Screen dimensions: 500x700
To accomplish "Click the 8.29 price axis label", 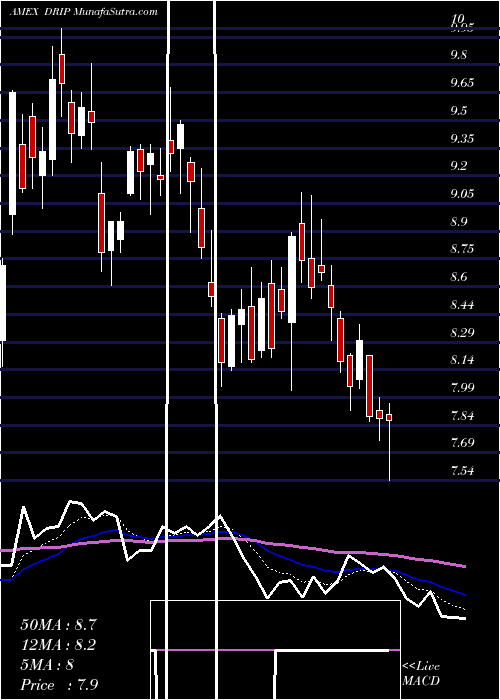I will click(462, 332).
